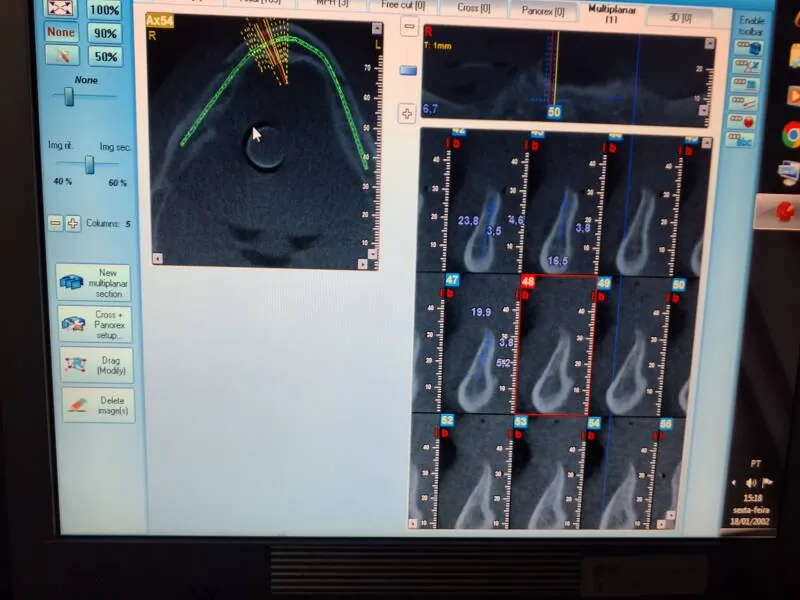Click Enable toolbar label
Screen dimensions: 800x600
(752, 26)
